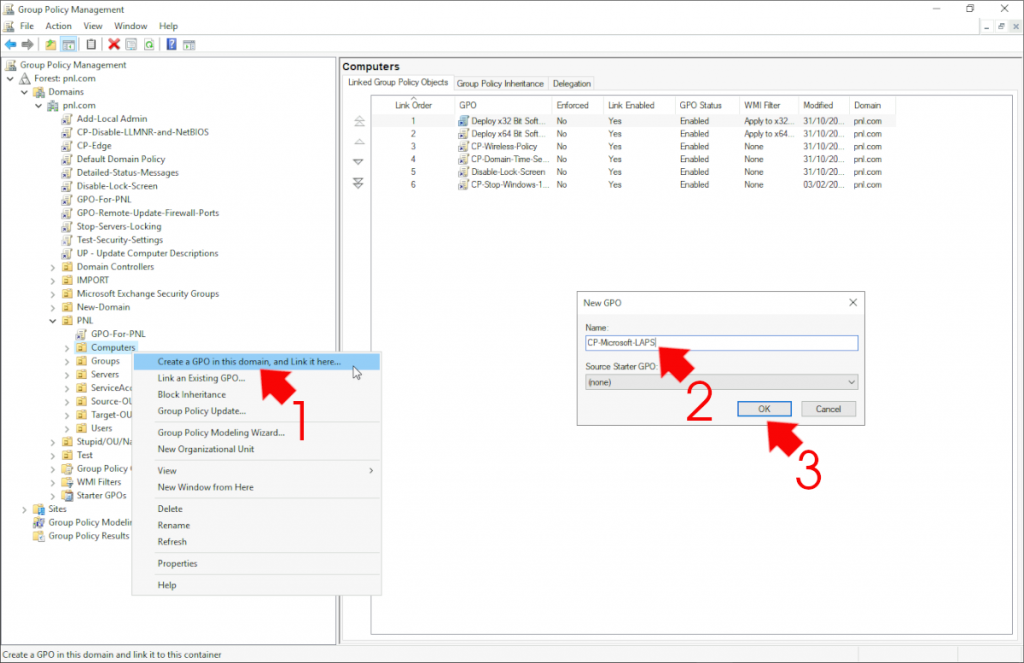Expand the Servers OU under PNL
The height and width of the screenshot is (663, 1024).
67,375
